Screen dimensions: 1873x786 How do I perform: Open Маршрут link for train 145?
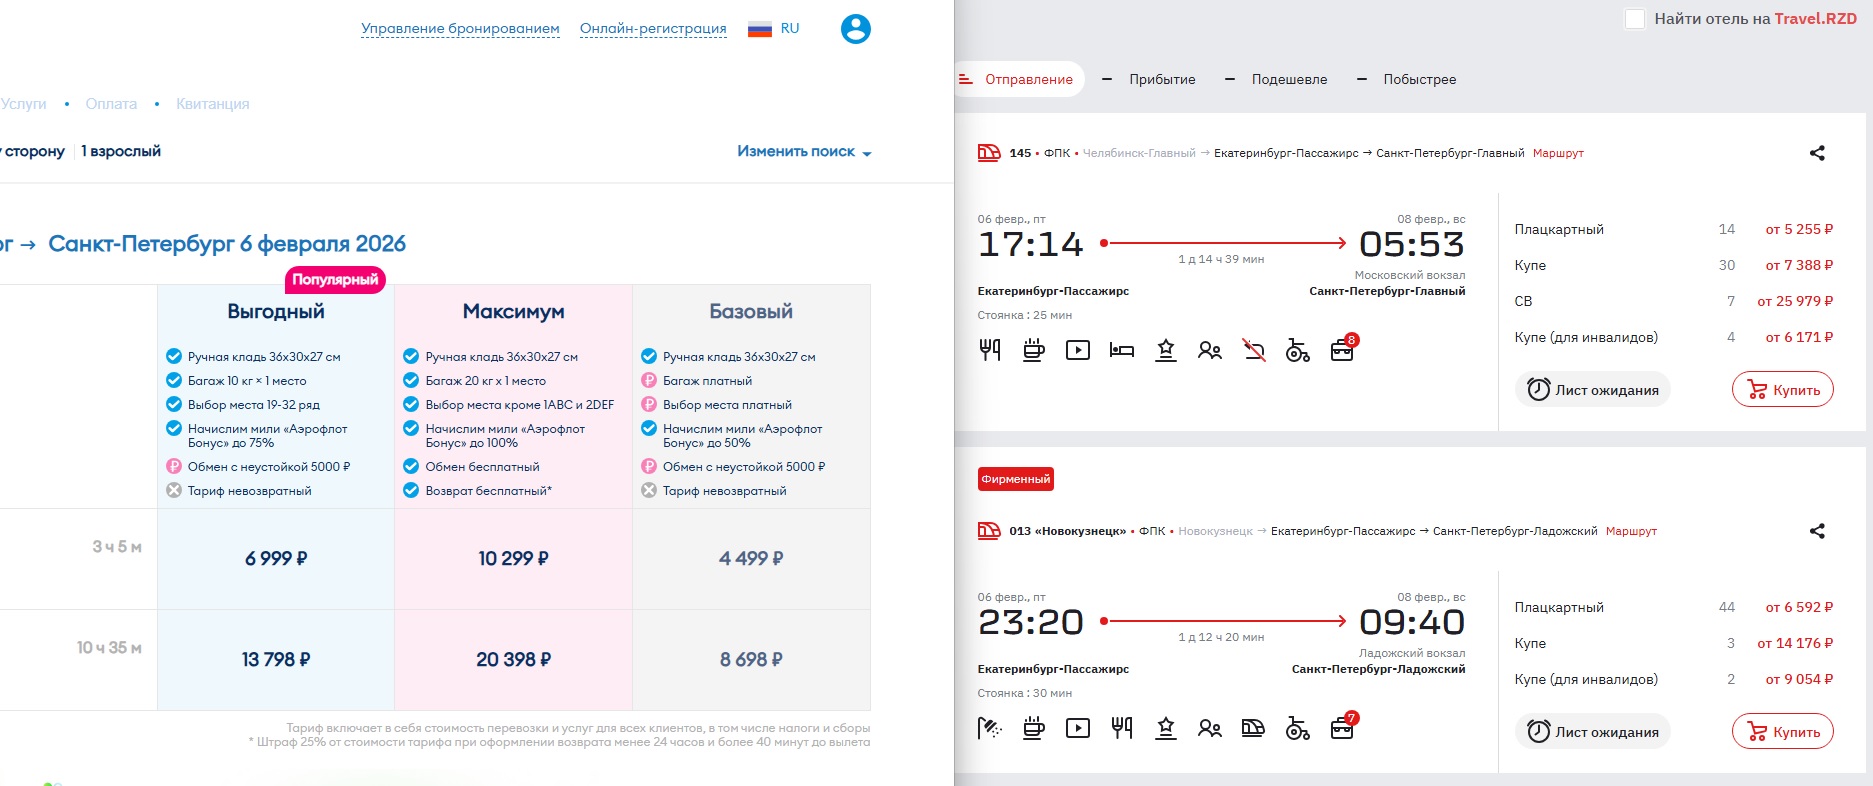pyautogui.click(x=1558, y=153)
